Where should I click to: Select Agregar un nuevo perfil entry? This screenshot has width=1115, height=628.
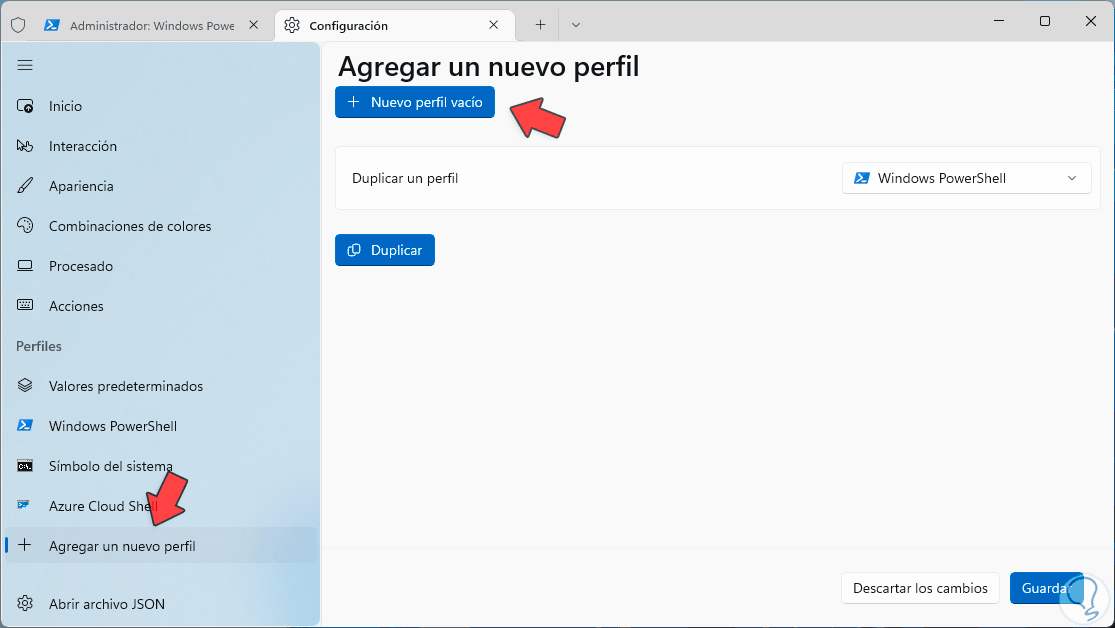(161, 545)
